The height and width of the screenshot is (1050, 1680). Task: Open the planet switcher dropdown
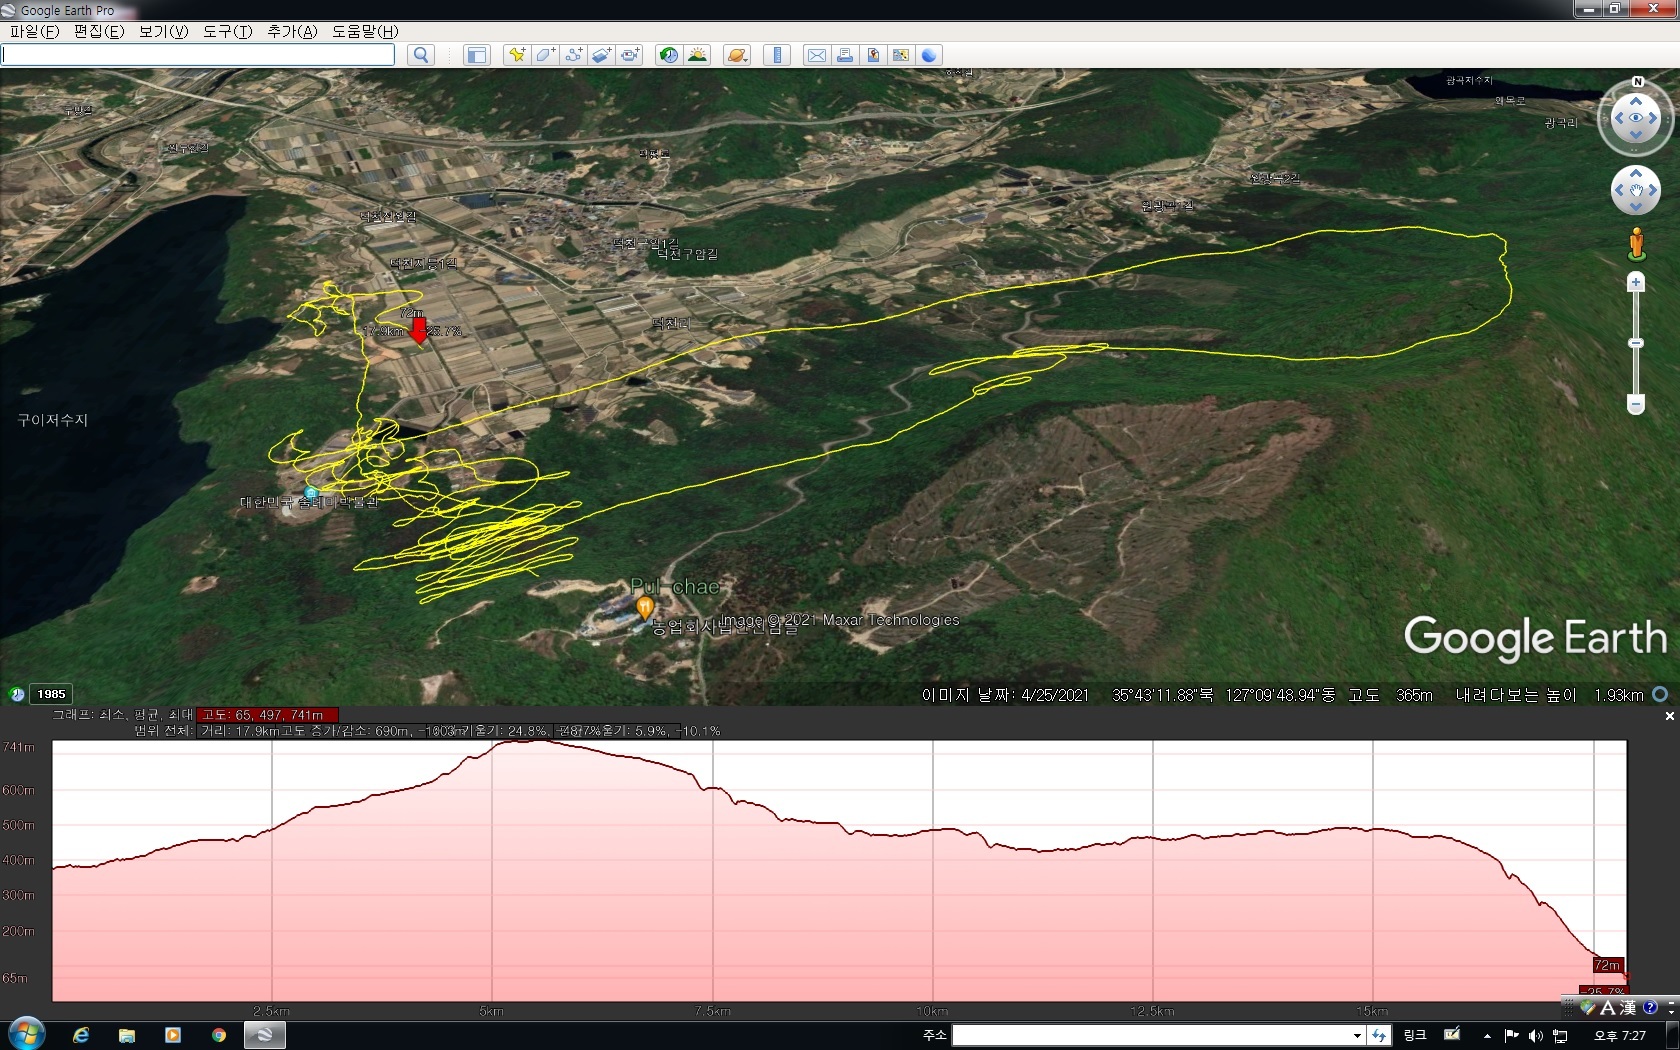tap(737, 55)
